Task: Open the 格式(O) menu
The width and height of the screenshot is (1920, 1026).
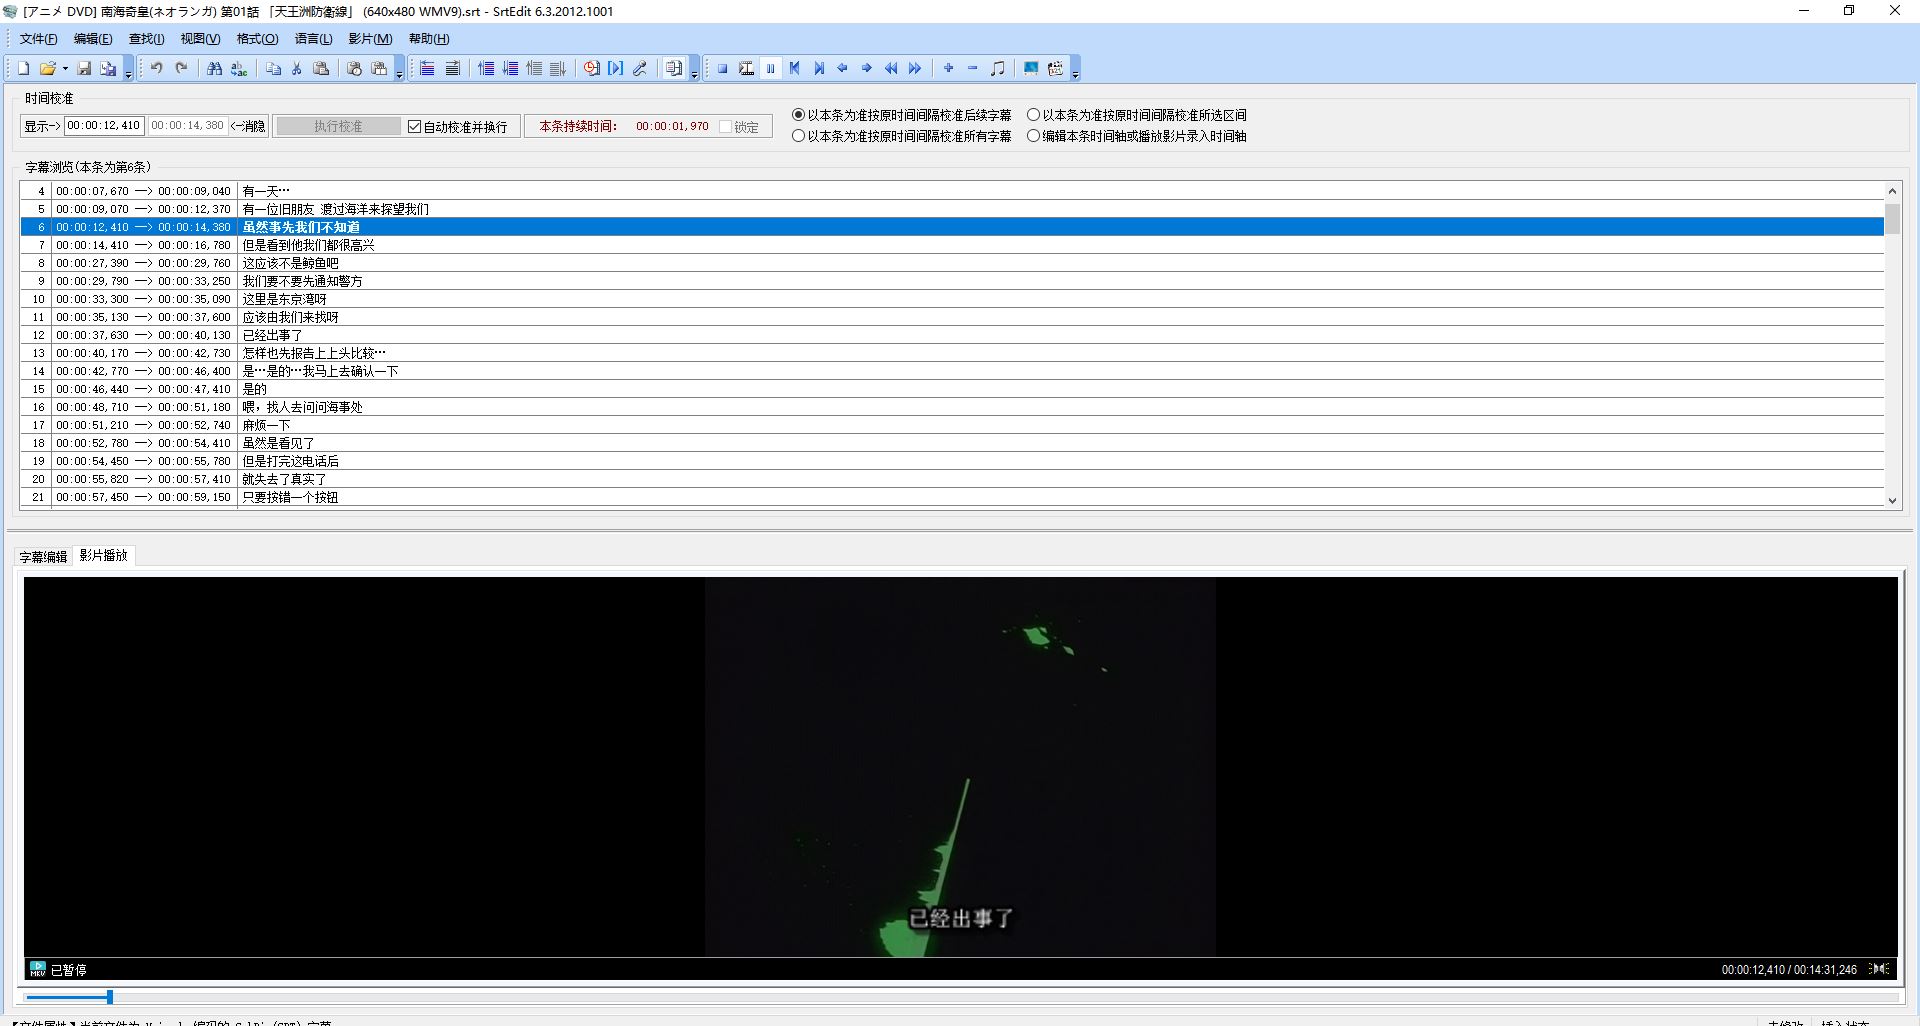Action: pos(257,38)
